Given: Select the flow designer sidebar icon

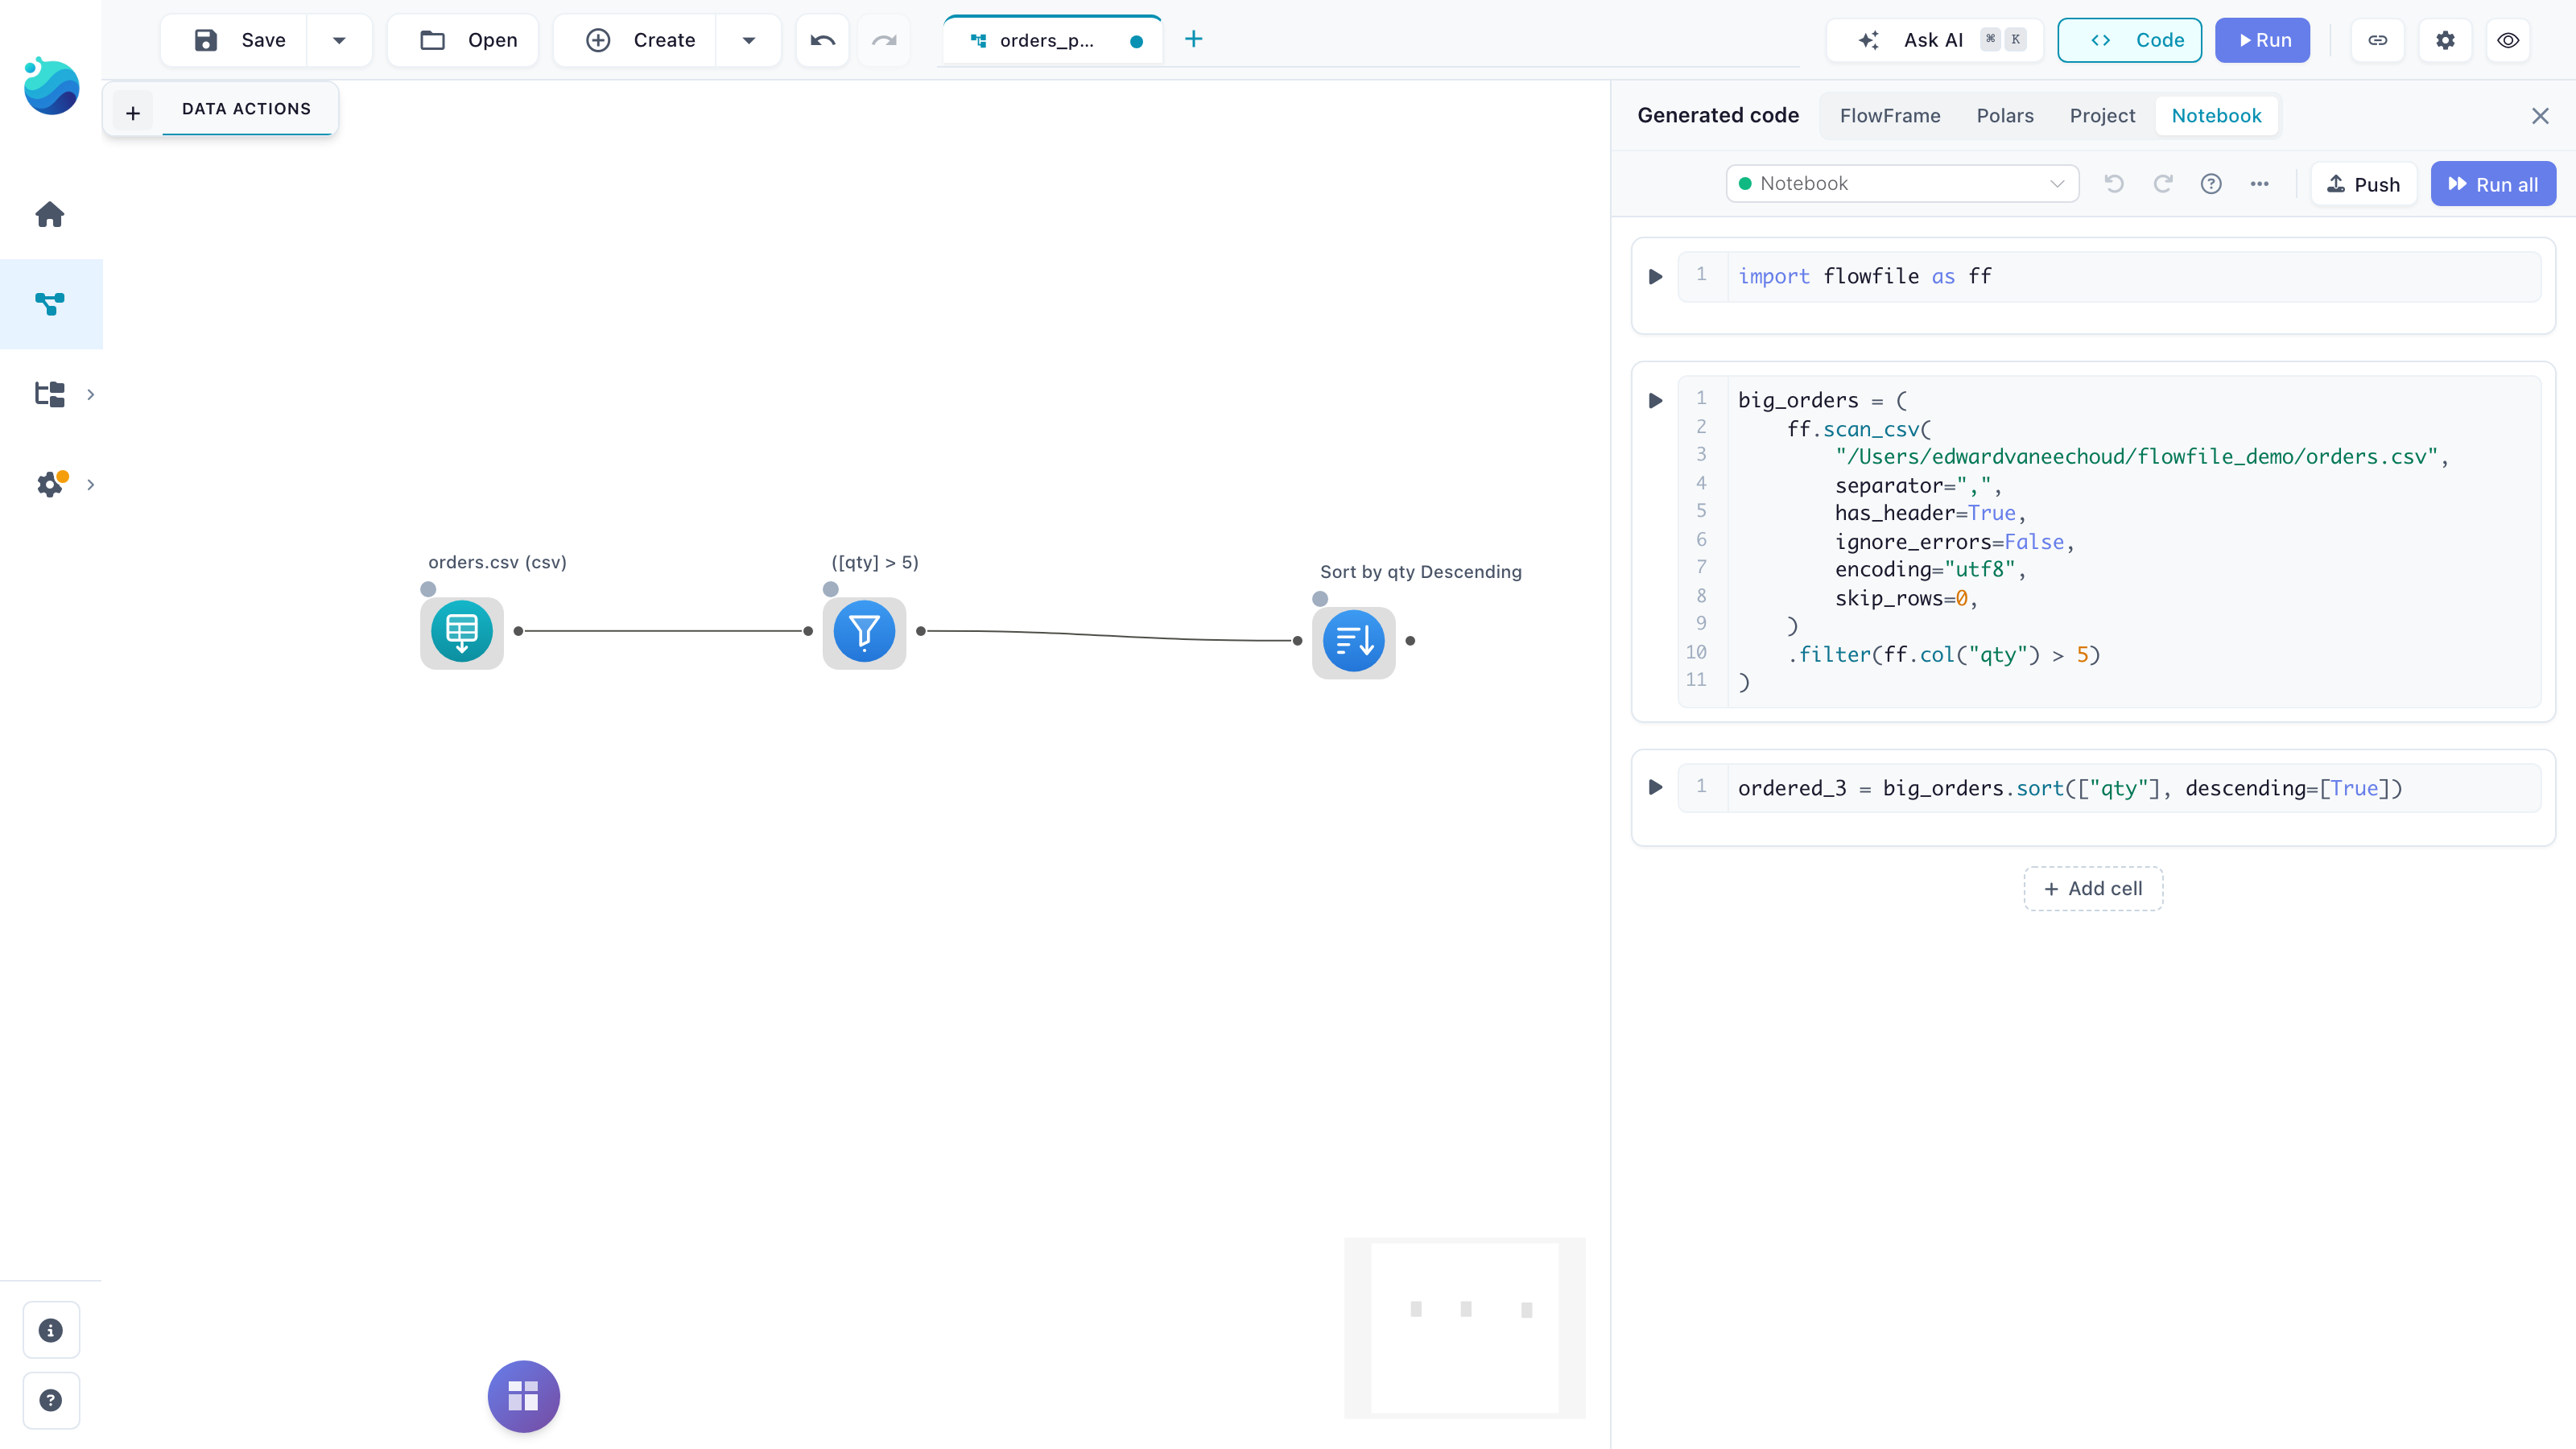Looking at the screenshot, I should point(50,304).
